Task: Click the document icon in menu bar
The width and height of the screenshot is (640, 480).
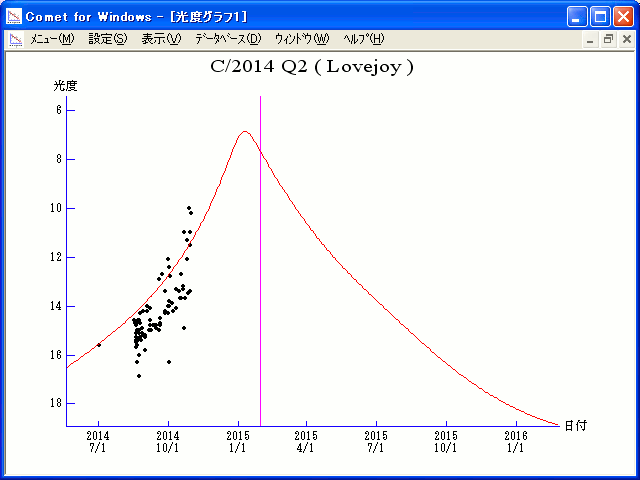Action: click(16, 40)
